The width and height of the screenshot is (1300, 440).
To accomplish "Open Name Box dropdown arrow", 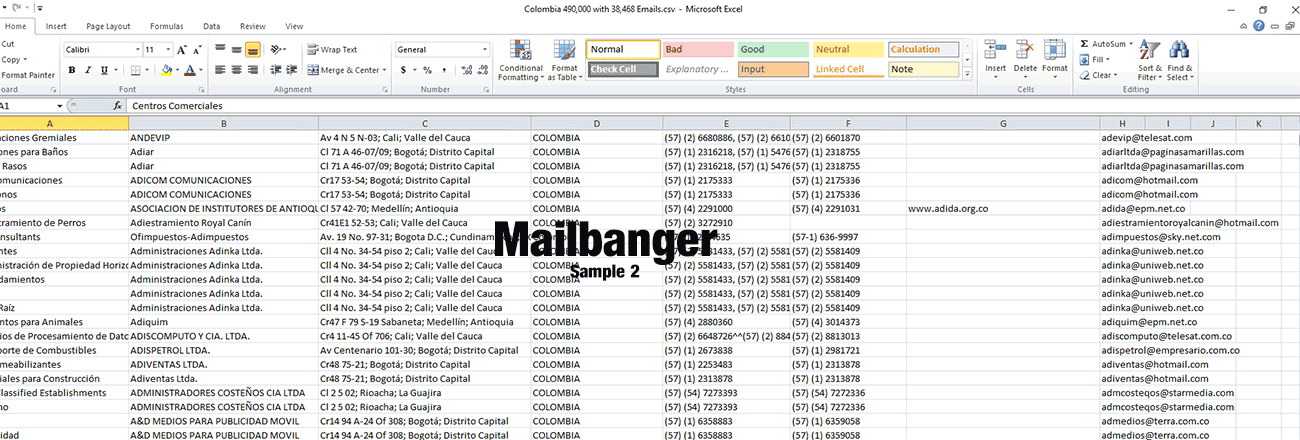I will pos(59,105).
